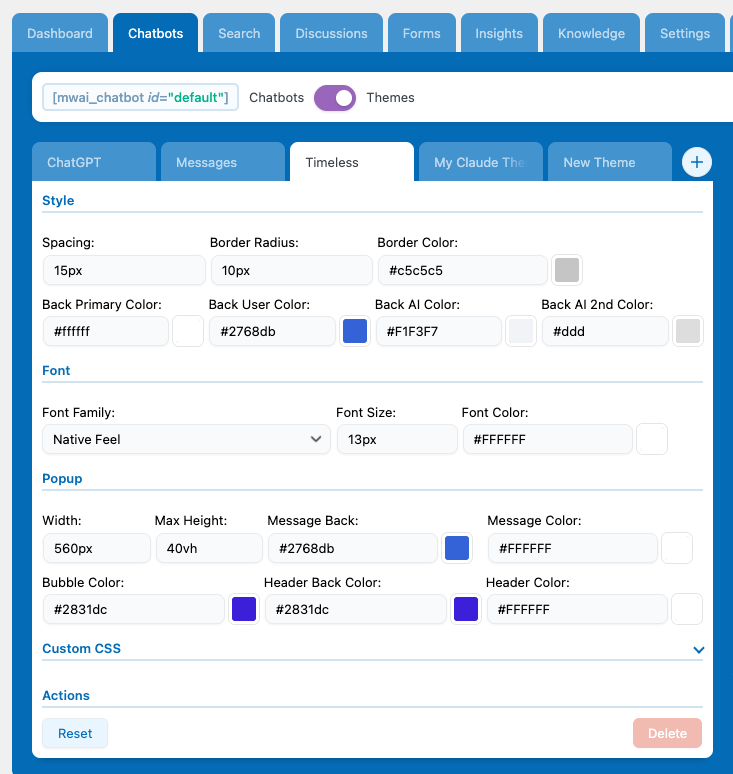The height and width of the screenshot is (774, 733).
Task: Open the Back AI 2nd Color swatch
Action: (x=688, y=331)
